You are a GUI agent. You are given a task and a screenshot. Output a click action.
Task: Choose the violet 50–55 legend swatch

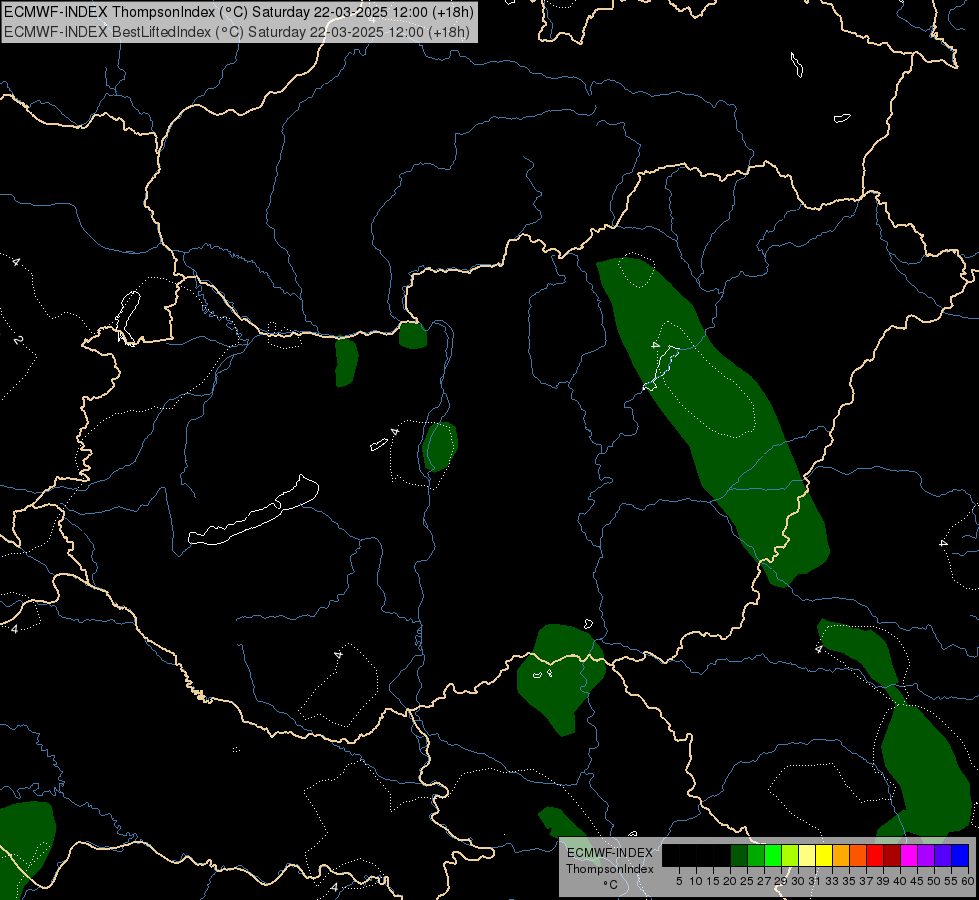point(943,855)
